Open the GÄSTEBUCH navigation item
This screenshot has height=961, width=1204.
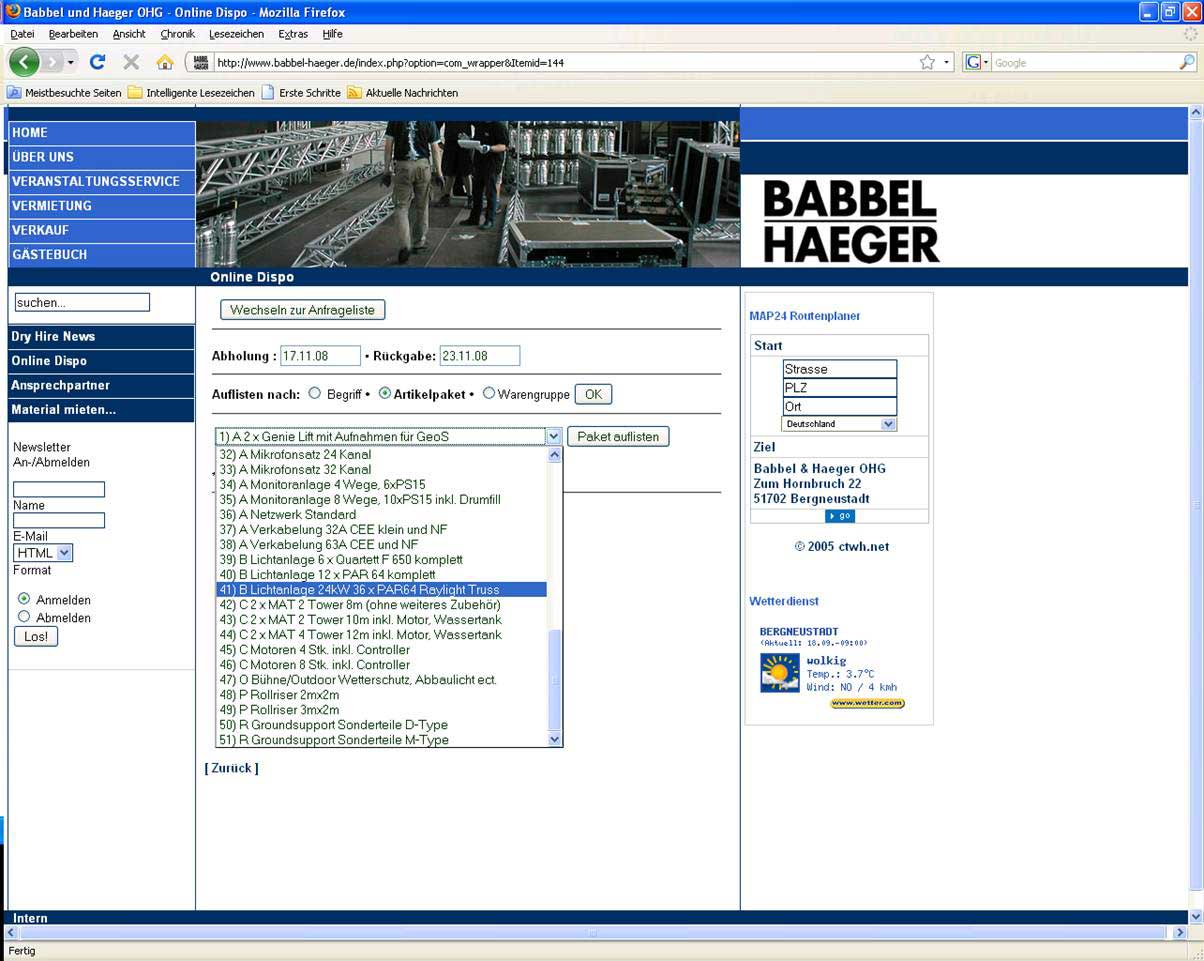click(101, 255)
